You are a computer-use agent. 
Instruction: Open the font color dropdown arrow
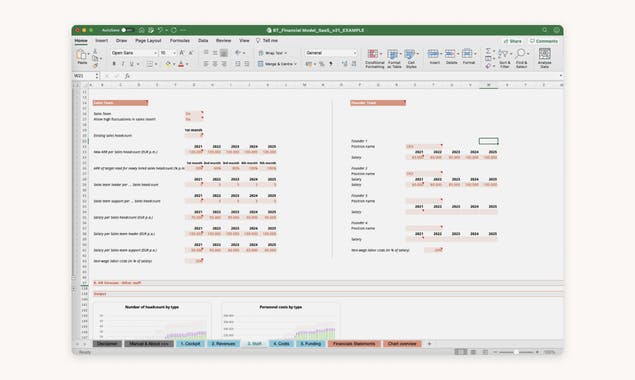coord(187,64)
